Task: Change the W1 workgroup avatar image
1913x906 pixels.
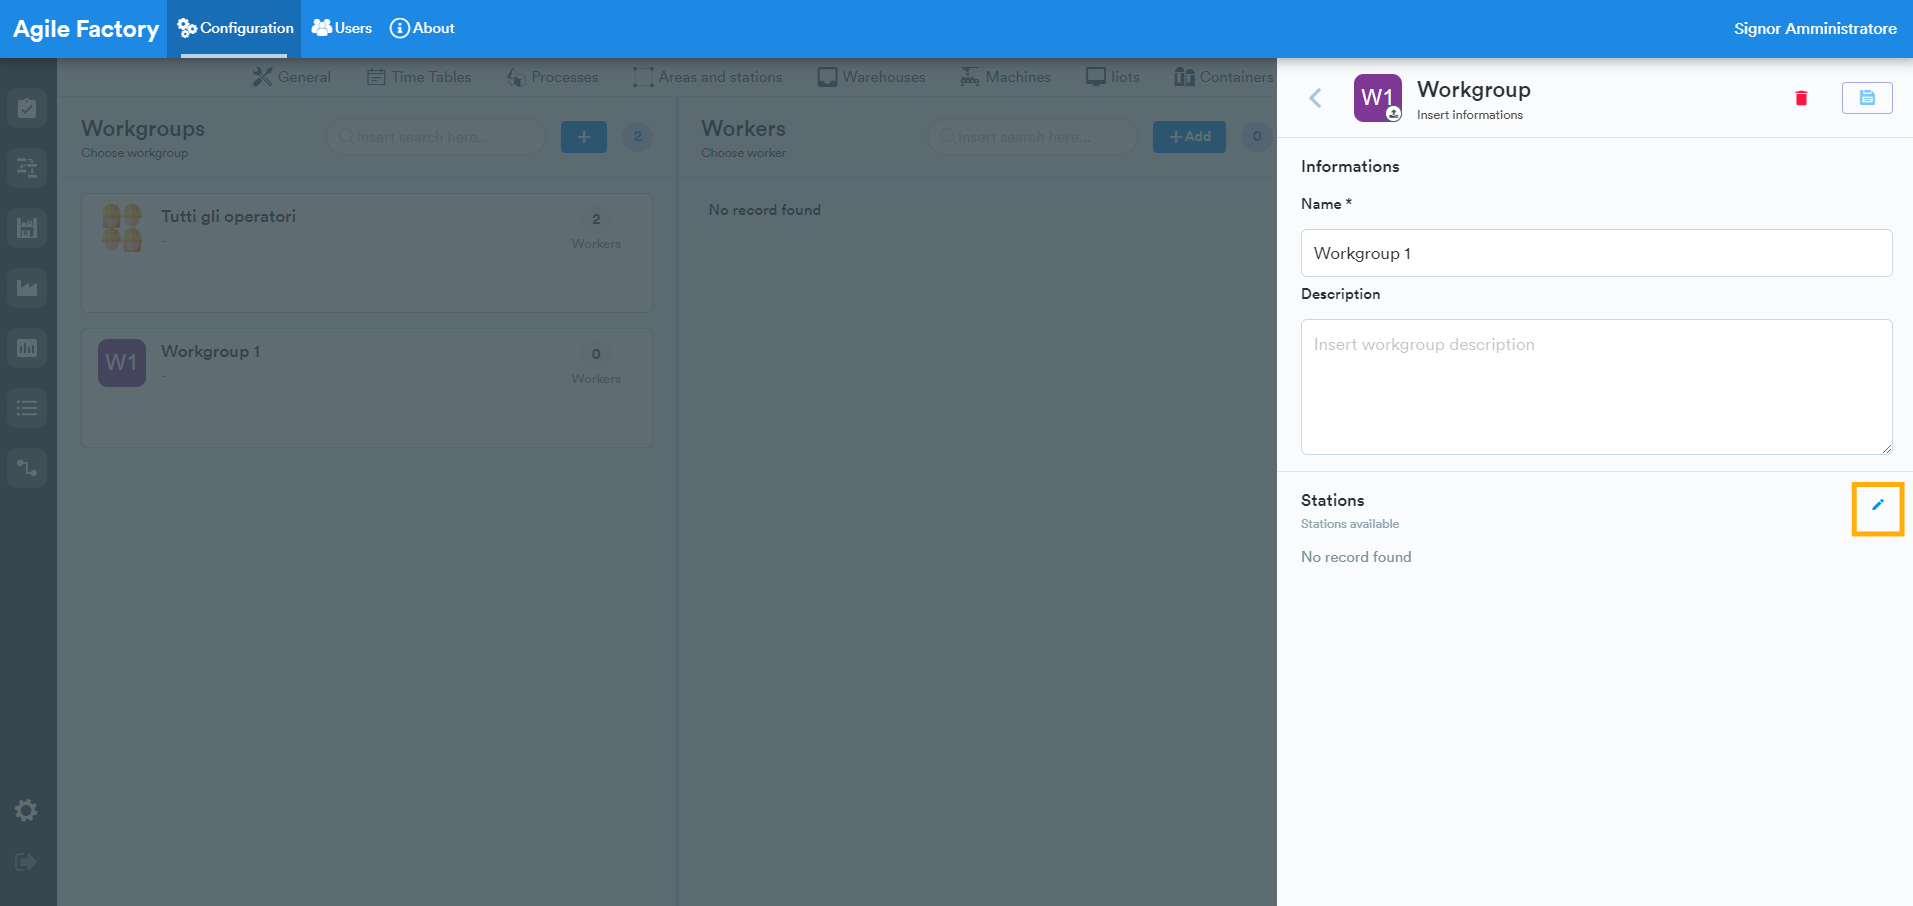Action: pos(1378,98)
